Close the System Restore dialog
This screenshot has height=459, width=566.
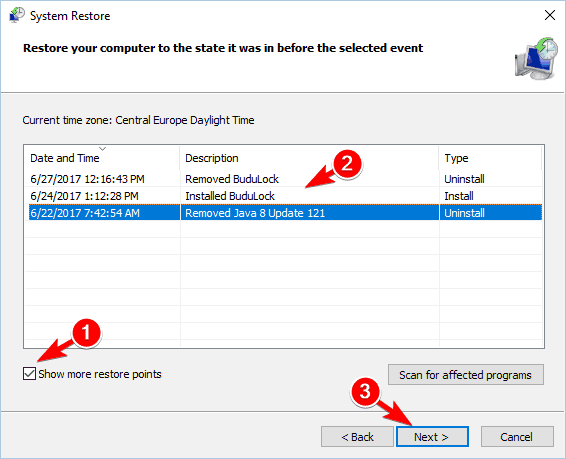click(550, 15)
